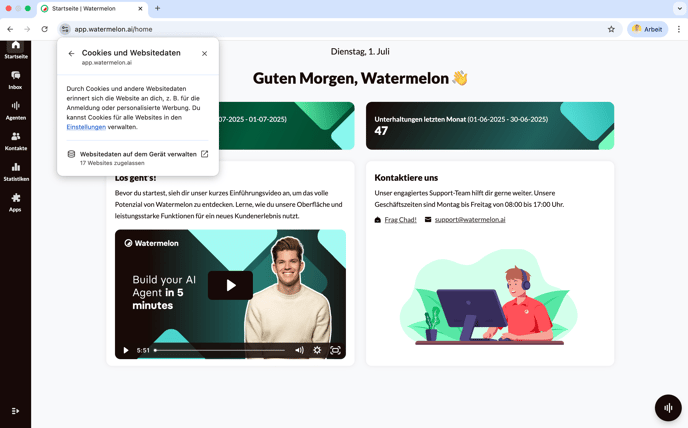Open Apps in the sidebar
688x428 pixels.
point(15,202)
